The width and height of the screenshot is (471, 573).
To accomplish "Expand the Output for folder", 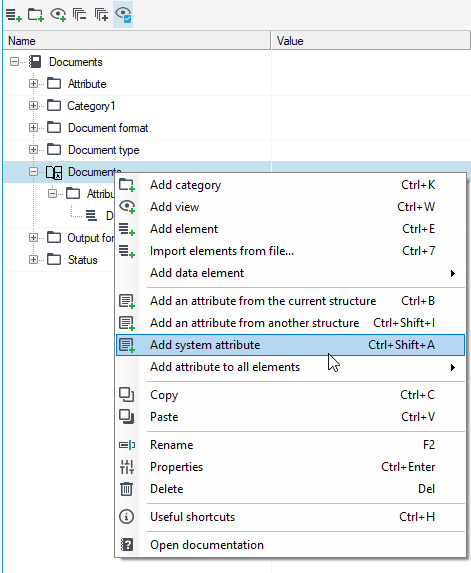I will [x=33, y=238].
